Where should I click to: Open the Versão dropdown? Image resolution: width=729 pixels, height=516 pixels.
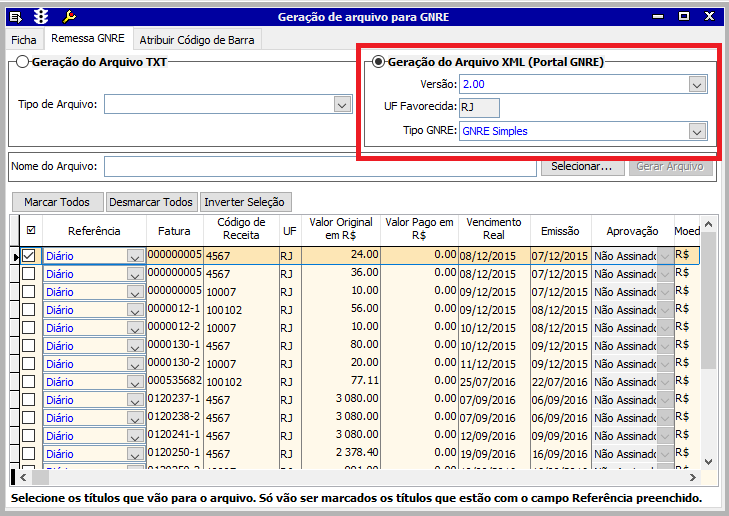tap(697, 85)
